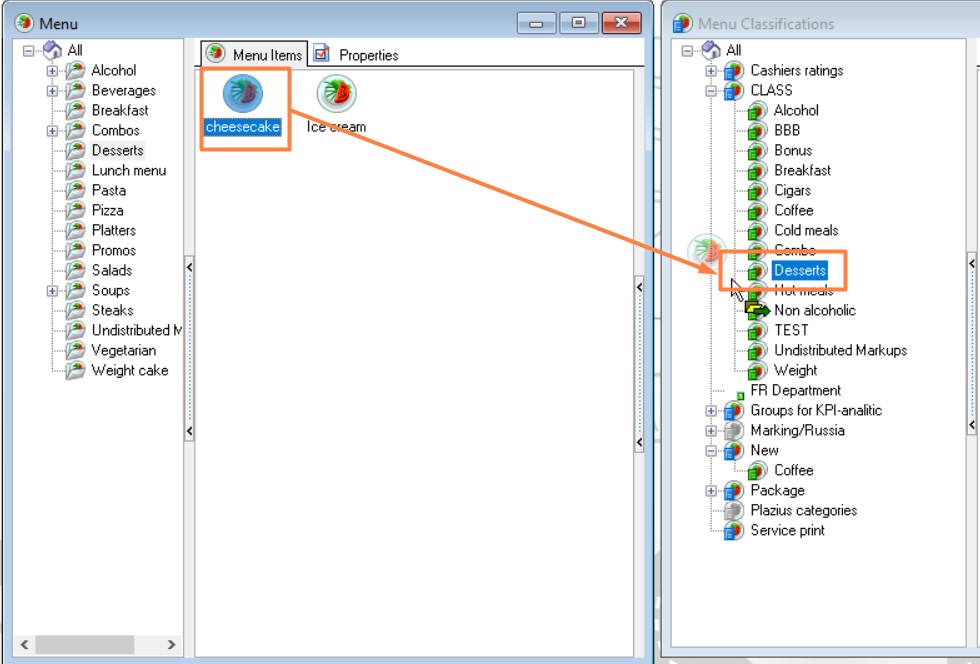Collapse the All root in Menu tree
Viewport: 980px width, 664px height.
click(x=29, y=51)
